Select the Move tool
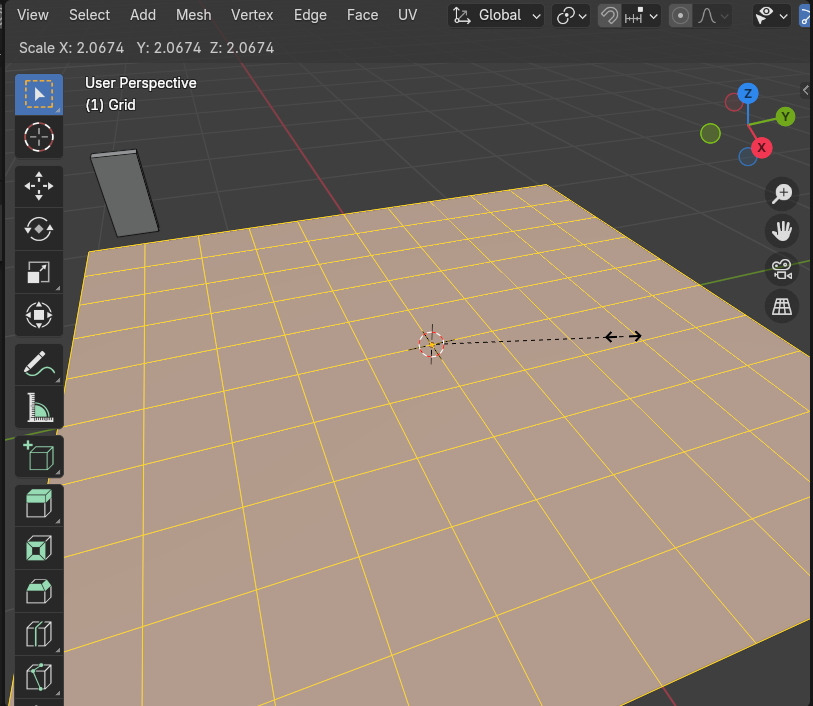Image resolution: width=813 pixels, height=706 pixels. (39, 186)
